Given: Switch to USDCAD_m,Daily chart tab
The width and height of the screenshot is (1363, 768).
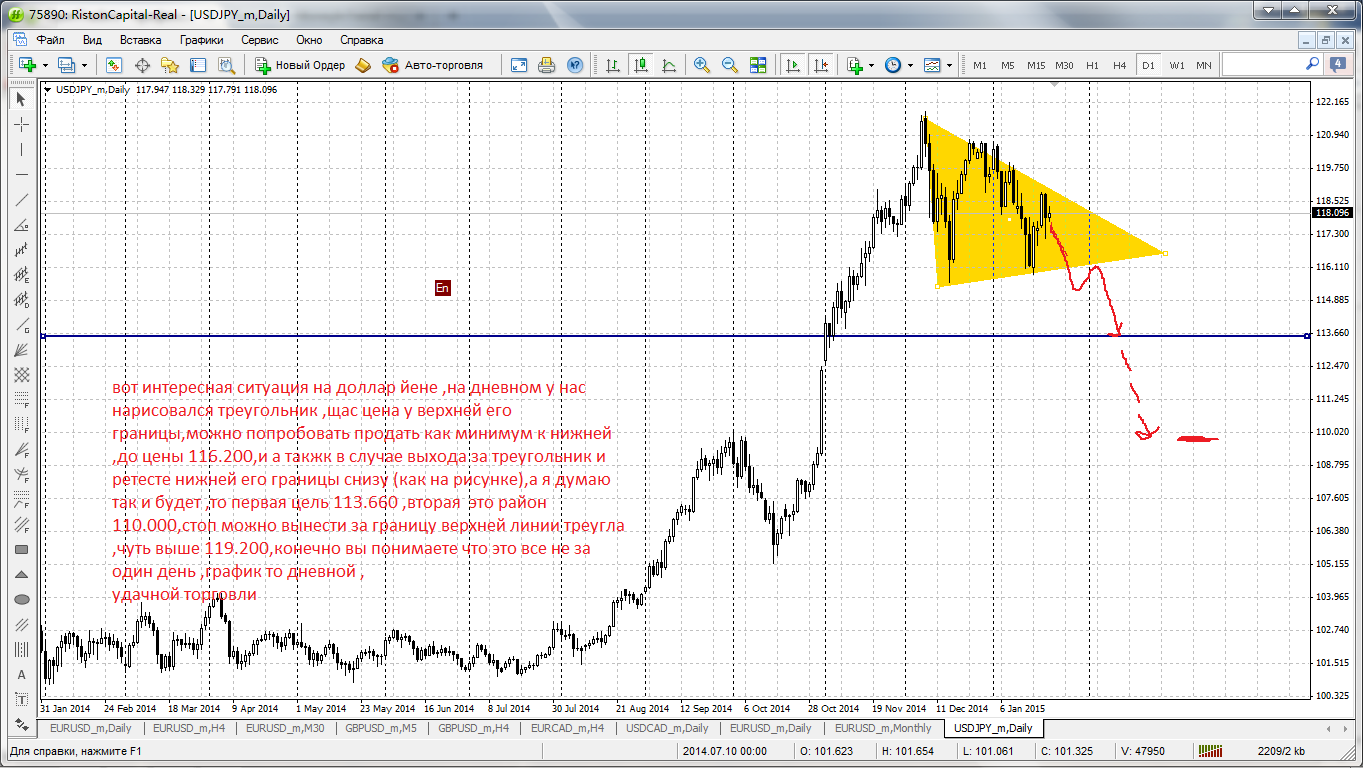Looking at the screenshot, I should [x=667, y=728].
